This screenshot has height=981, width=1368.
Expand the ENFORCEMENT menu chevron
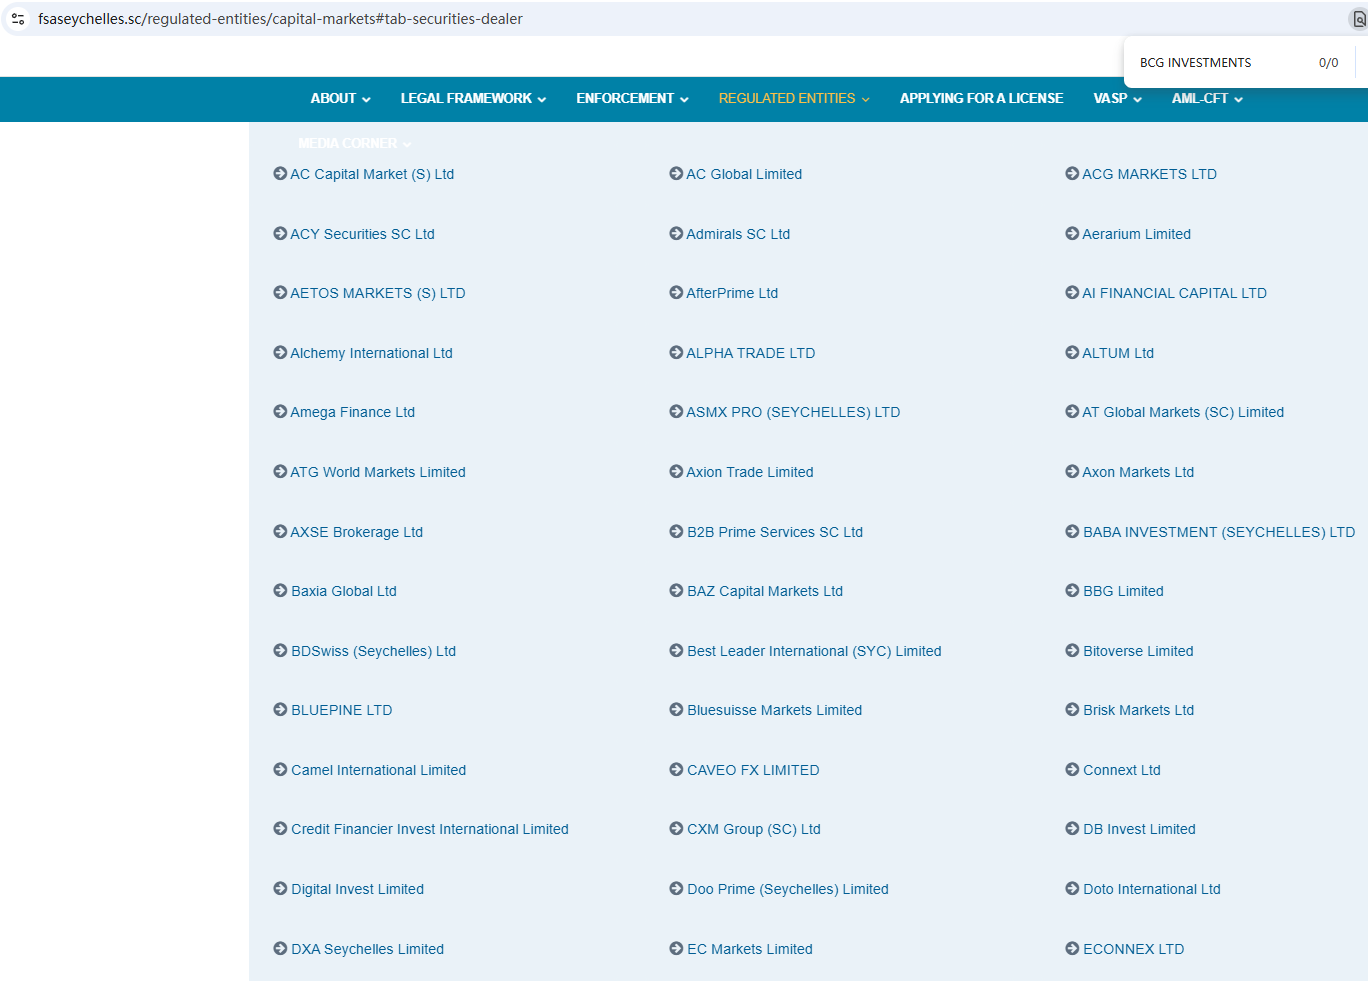click(x=684, y=99)
